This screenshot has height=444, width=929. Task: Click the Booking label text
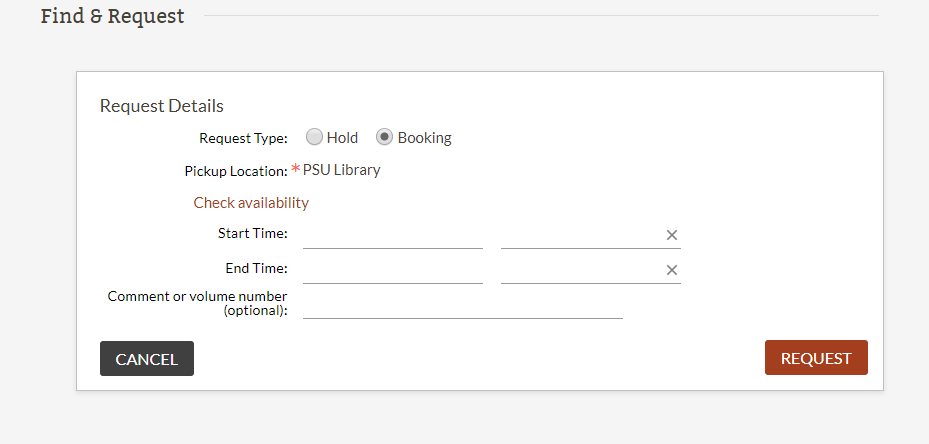(424, 138)
